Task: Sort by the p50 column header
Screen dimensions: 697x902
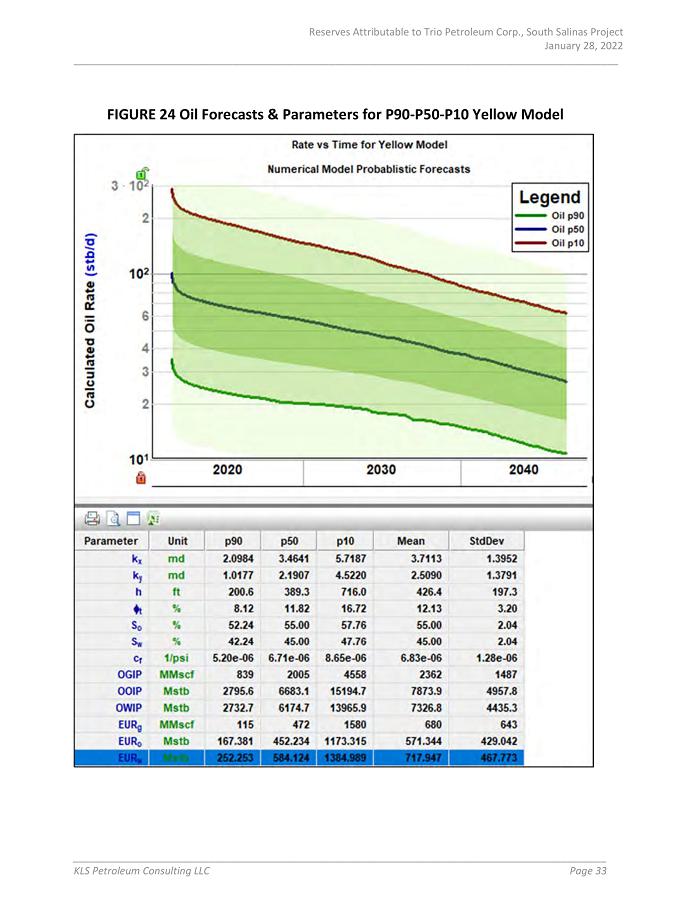Action: [x=290, y=541]
